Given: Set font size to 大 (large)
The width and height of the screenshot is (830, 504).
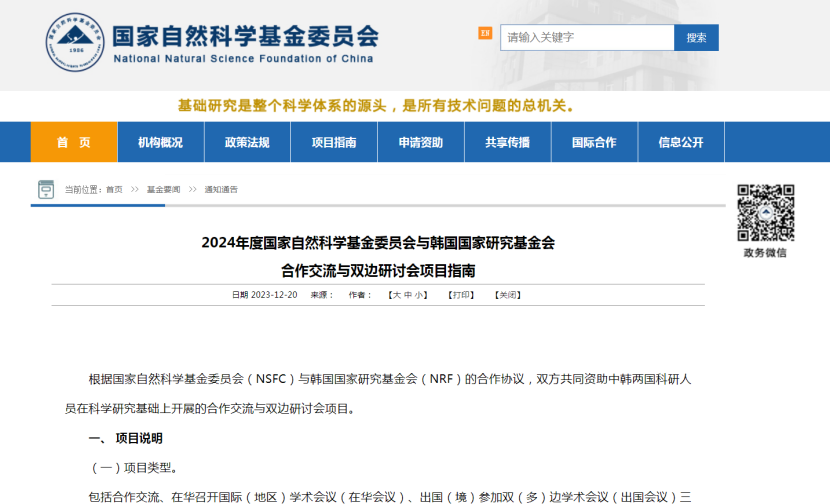Looking at the screenshot, I should pyautogui.click(x=396, y=295).
